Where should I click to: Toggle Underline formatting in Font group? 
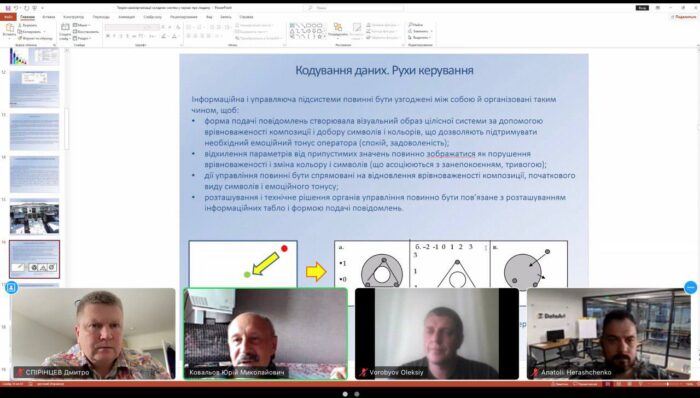[x=121, y=36]
